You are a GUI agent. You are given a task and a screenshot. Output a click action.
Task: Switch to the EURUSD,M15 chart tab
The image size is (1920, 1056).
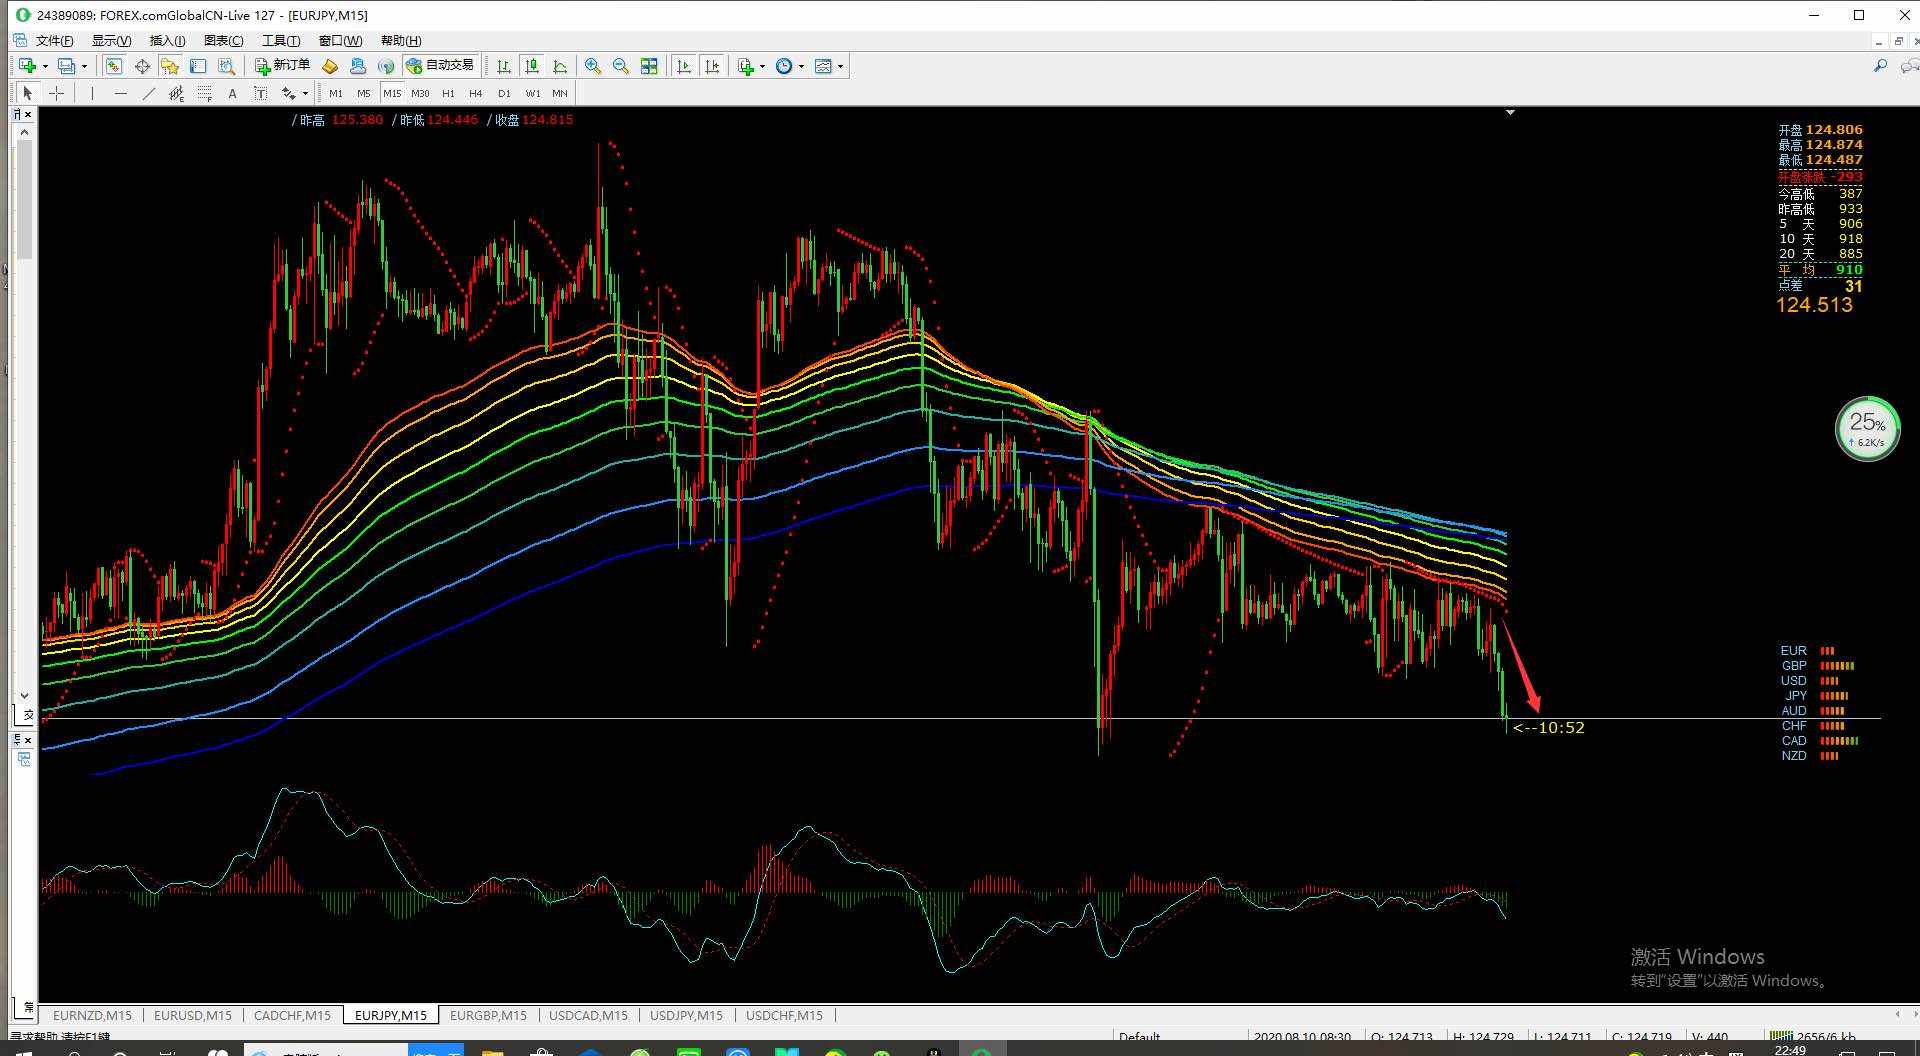pyautogui.click(x=193, y=1015)
